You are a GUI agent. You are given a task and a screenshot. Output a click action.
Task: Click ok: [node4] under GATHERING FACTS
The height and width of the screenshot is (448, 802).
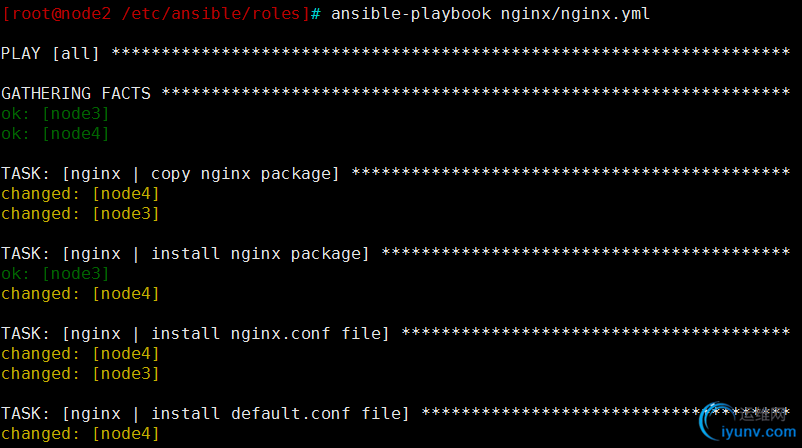click(x=55, y=133)
